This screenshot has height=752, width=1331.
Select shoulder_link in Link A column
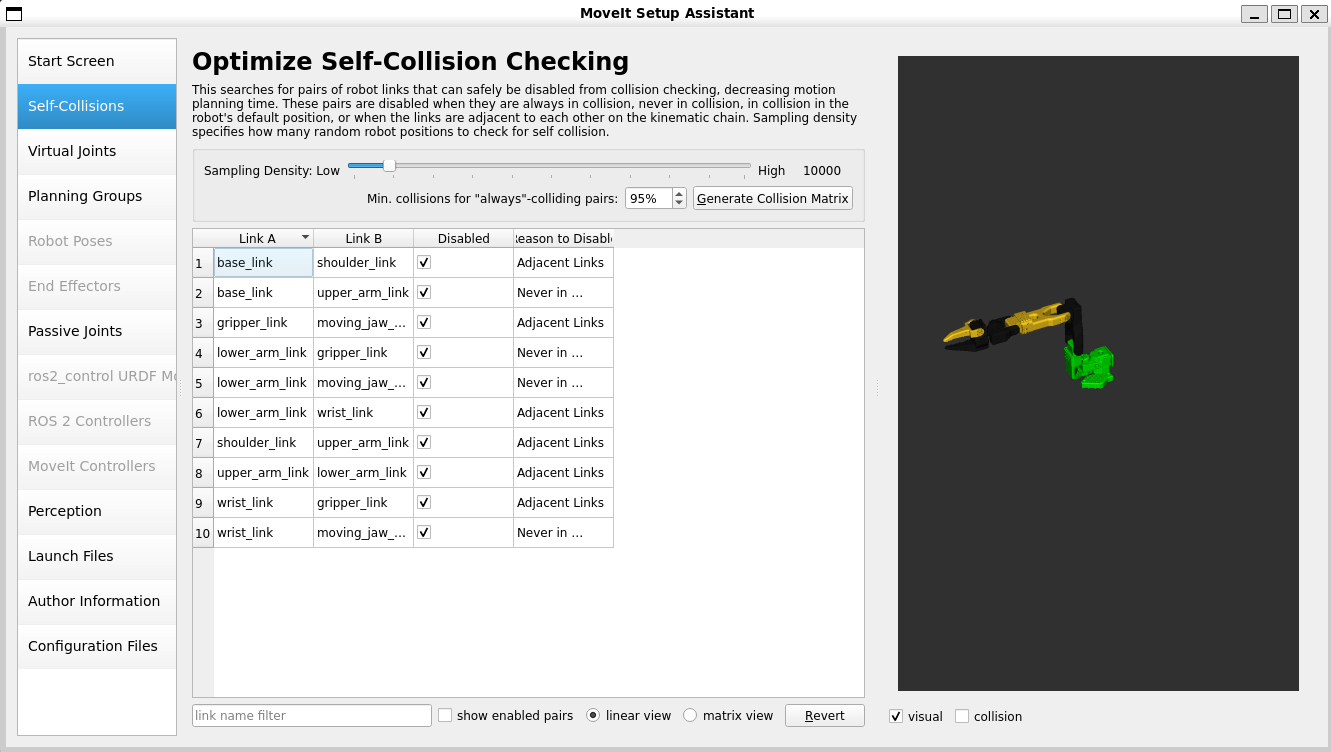264,443
